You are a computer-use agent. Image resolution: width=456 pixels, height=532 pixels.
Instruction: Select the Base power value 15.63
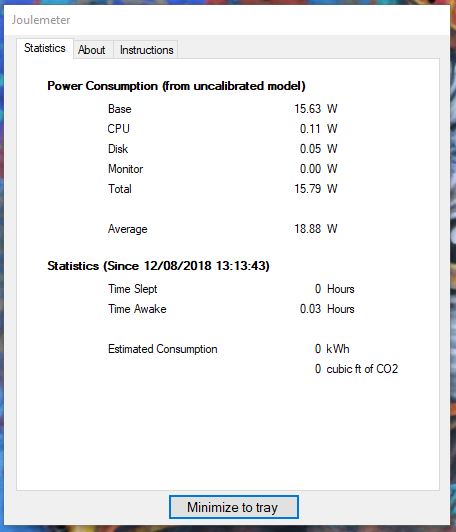pyautogui.click(x=307, y=109)
